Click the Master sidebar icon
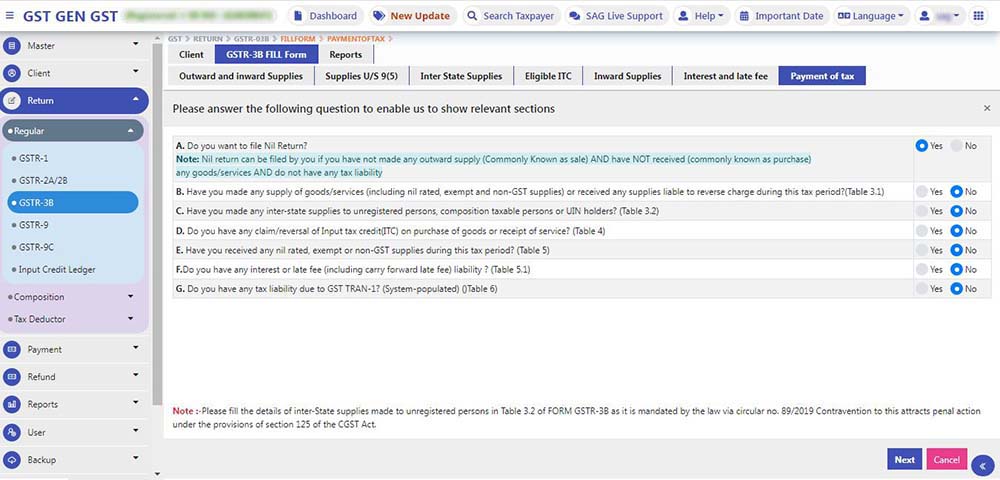The image size is (1000, 480). point(12,46)
